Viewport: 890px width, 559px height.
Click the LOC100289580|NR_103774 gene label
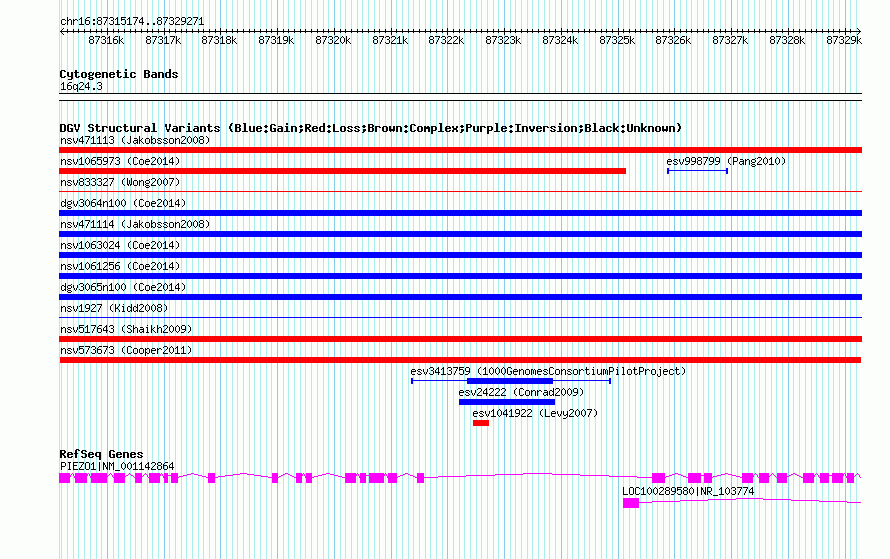coord(688,491)
